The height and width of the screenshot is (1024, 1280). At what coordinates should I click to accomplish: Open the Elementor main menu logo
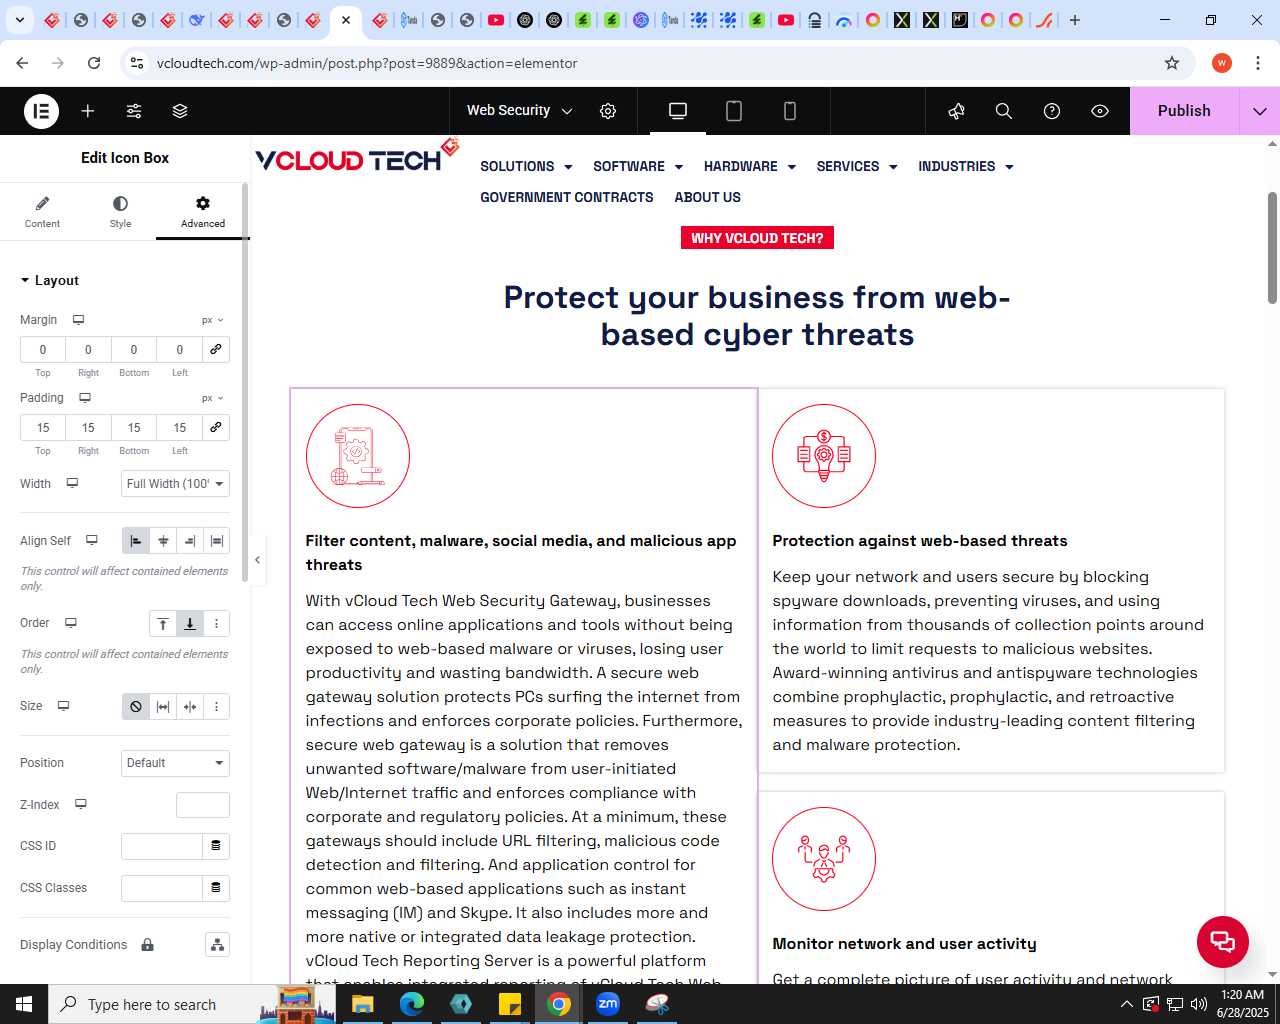tap(41, 111)
